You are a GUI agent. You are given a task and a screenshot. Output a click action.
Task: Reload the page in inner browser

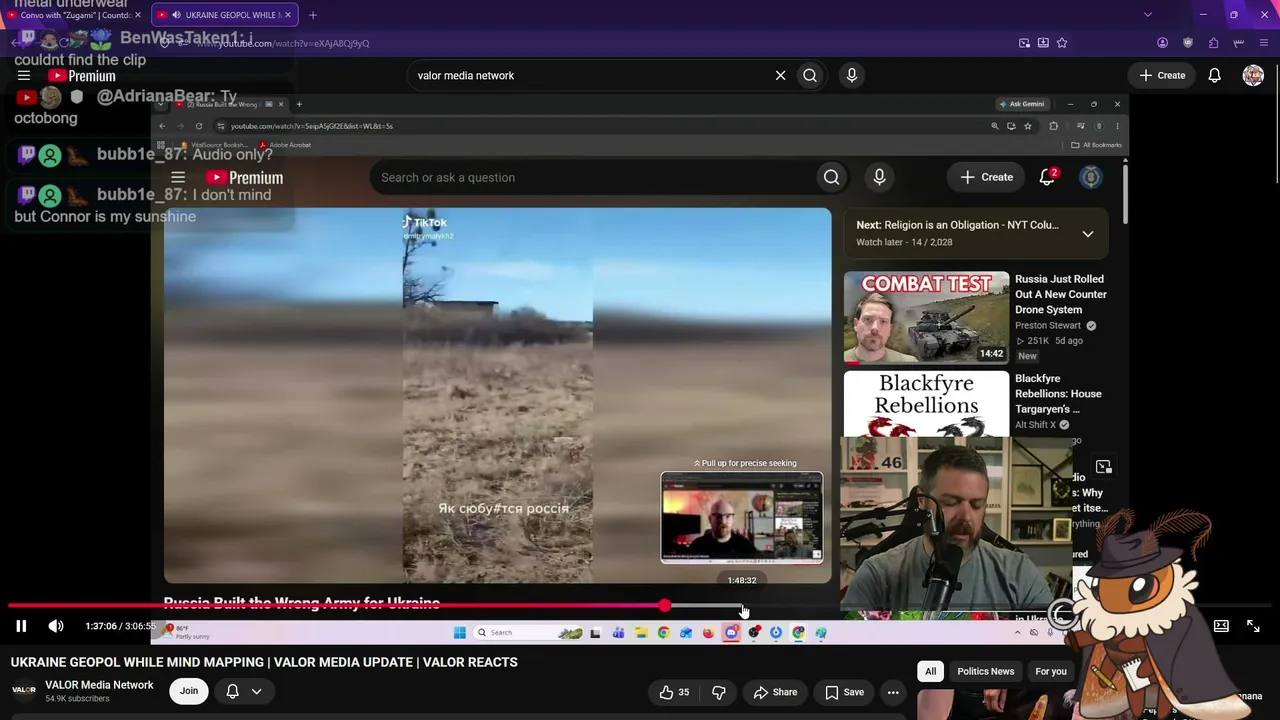199,126
